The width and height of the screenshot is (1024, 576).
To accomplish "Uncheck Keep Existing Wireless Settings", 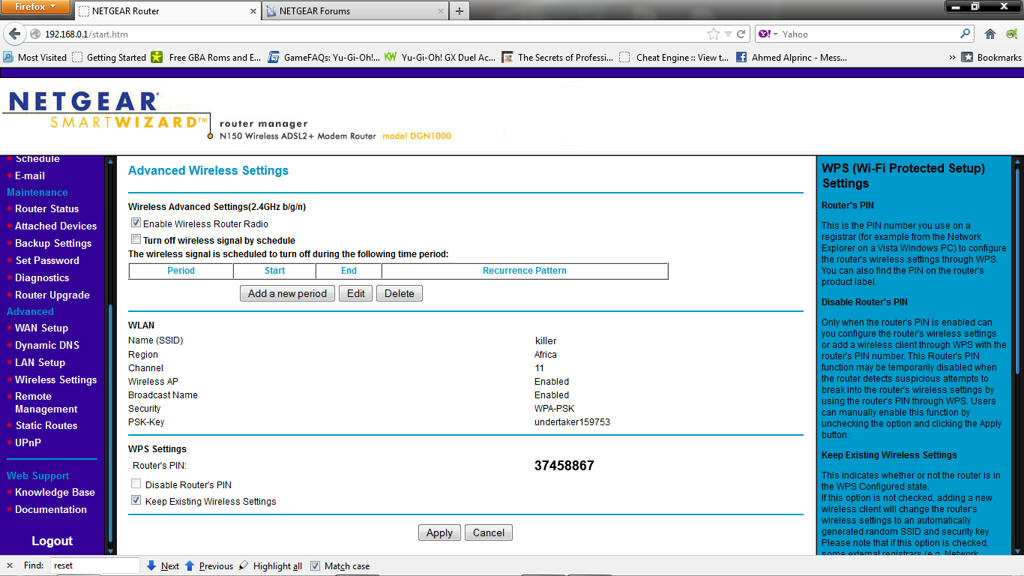I will coord(136,500).
